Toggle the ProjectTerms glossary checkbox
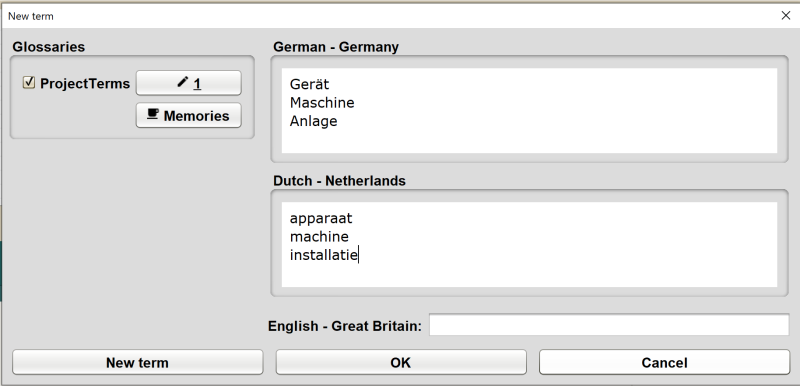 (x=29, y=83)
